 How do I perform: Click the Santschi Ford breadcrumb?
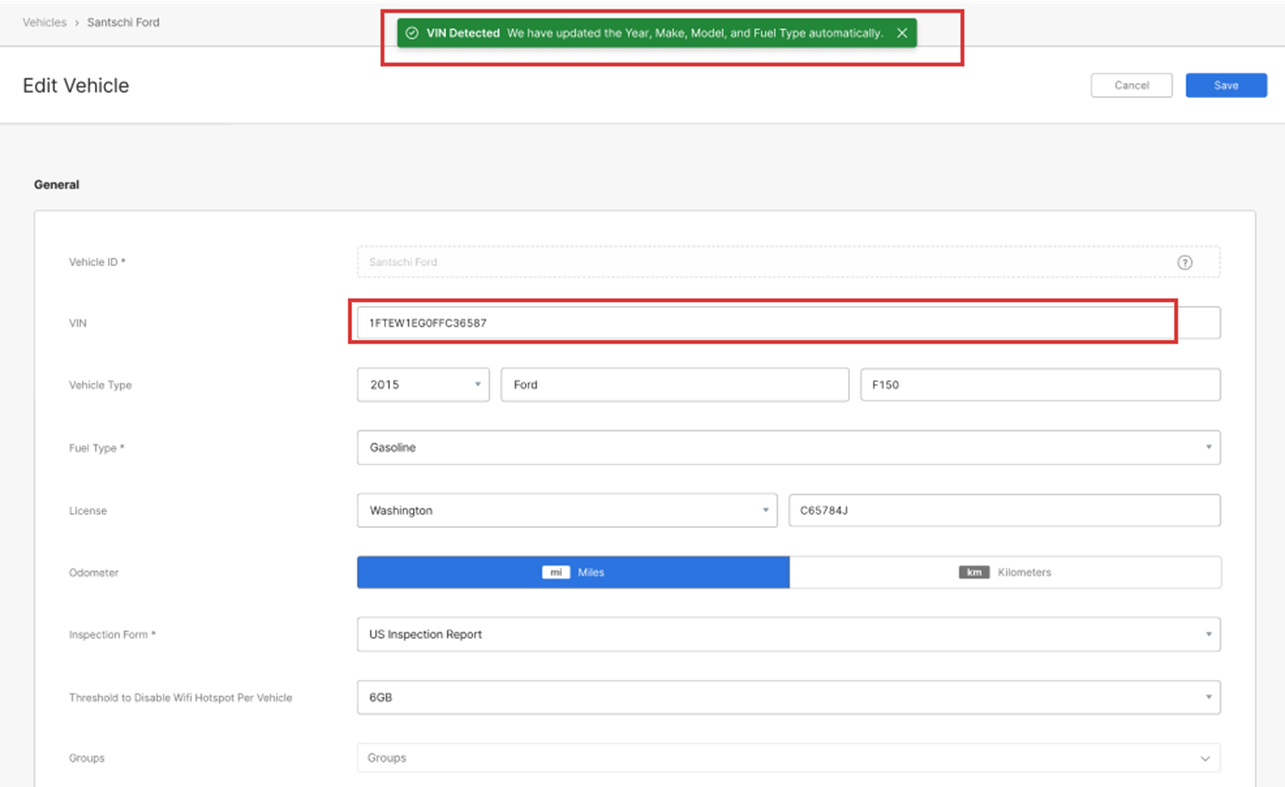click(x=123, y=22)
